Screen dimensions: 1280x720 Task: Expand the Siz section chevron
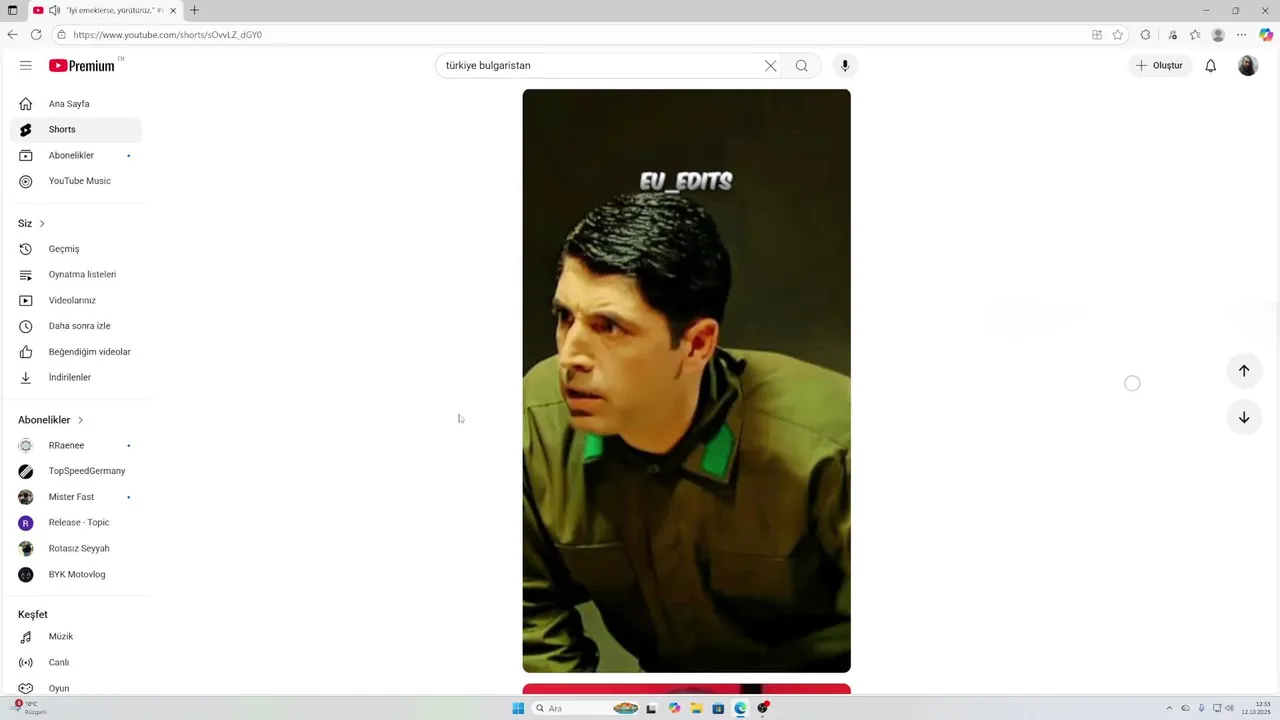pos(42,224)
